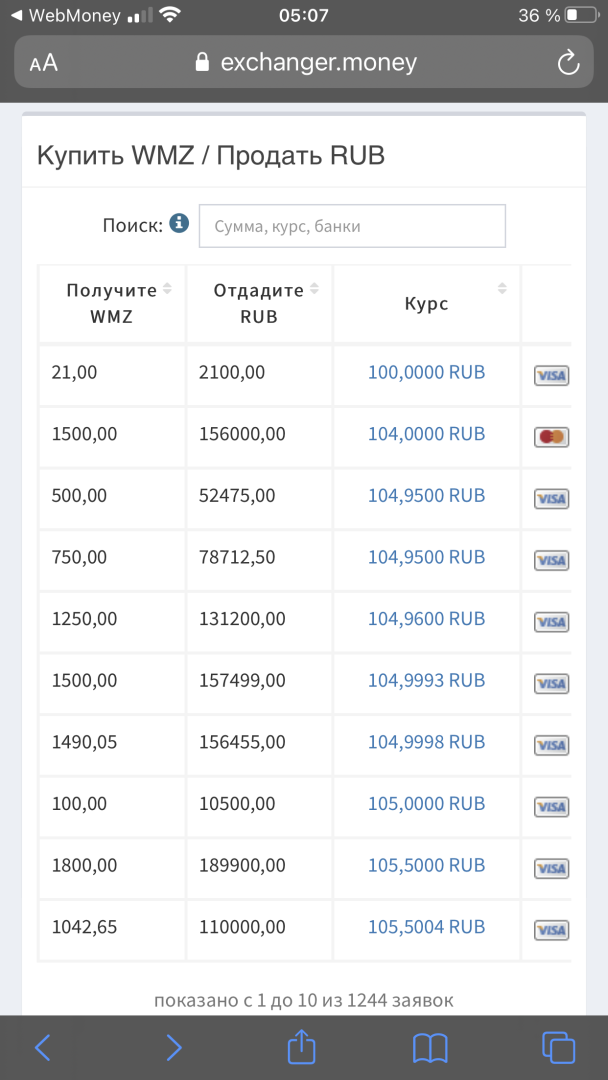Click Visa icon in the 1490,05 row
Screen dimensions: 608x1080
(552, 745)
